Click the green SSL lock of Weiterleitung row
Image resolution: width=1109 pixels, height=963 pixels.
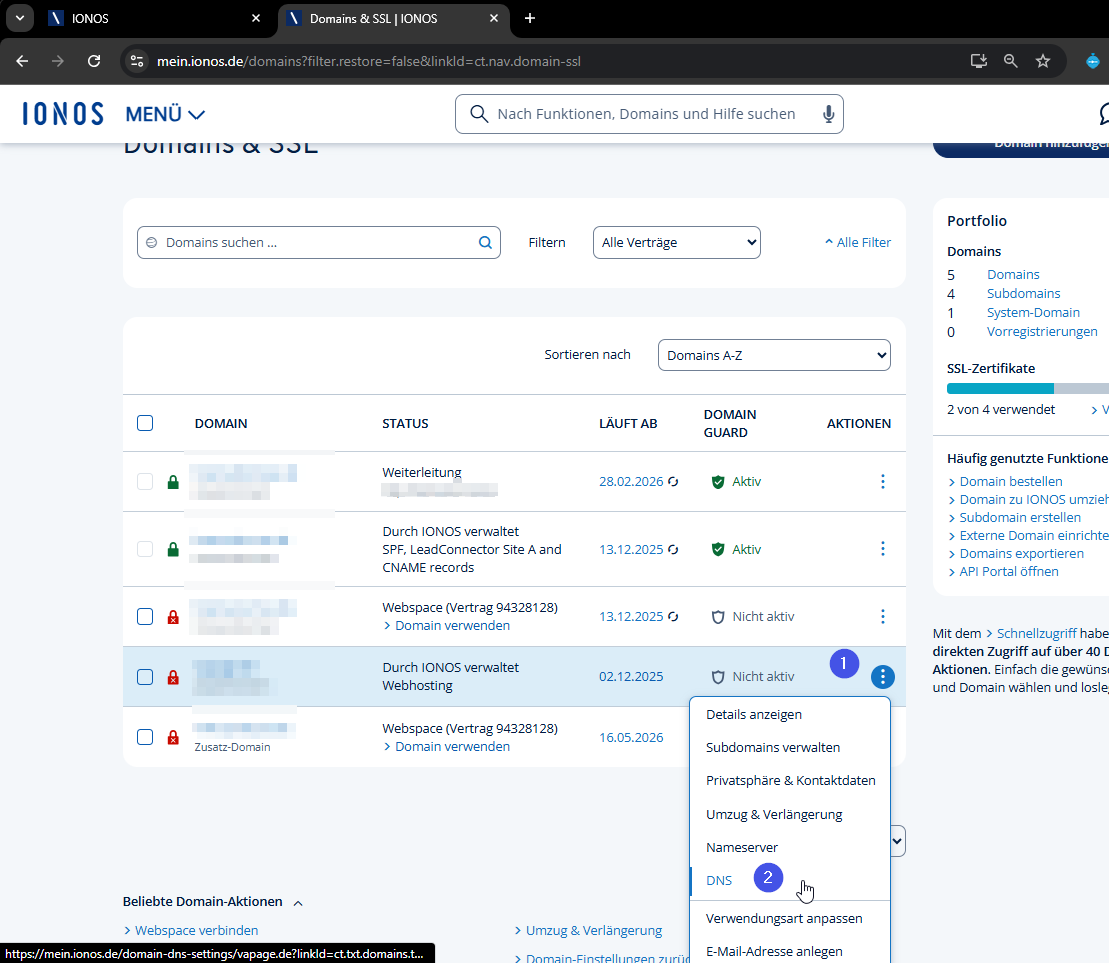pyautogui.click(x=173, y=482)
